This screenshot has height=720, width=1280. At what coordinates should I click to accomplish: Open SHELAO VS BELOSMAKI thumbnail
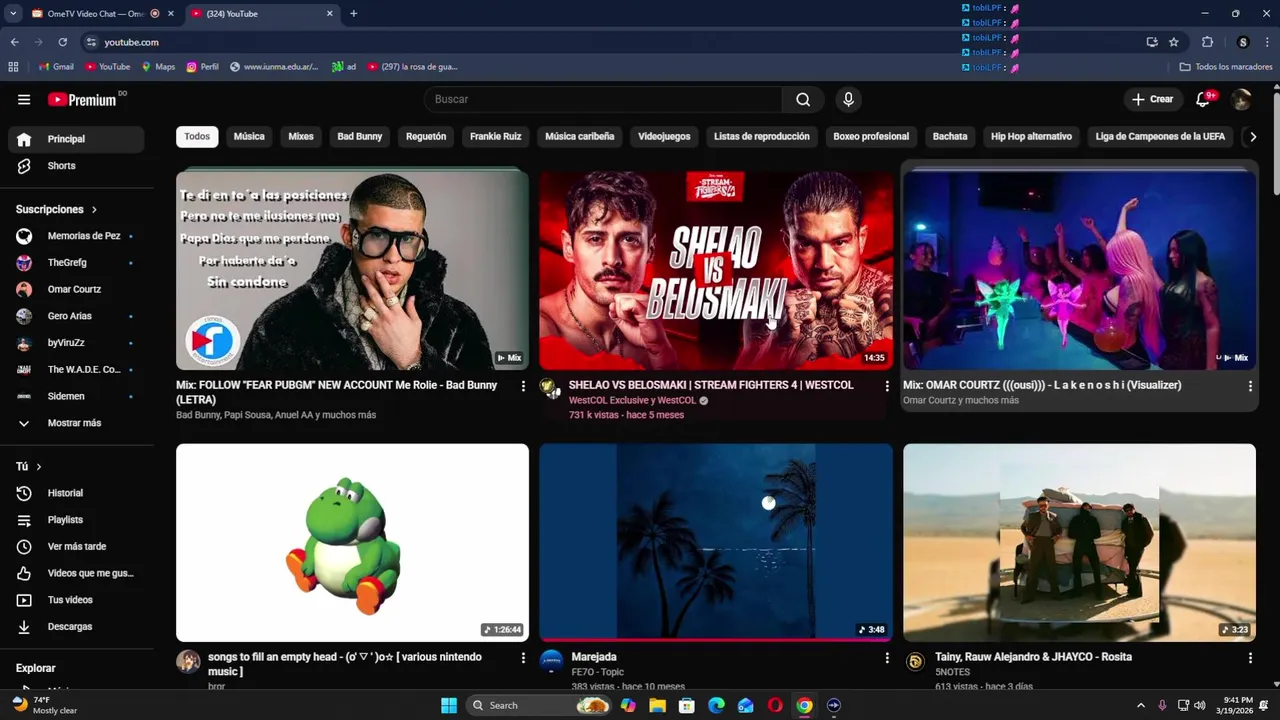(716, 270)
